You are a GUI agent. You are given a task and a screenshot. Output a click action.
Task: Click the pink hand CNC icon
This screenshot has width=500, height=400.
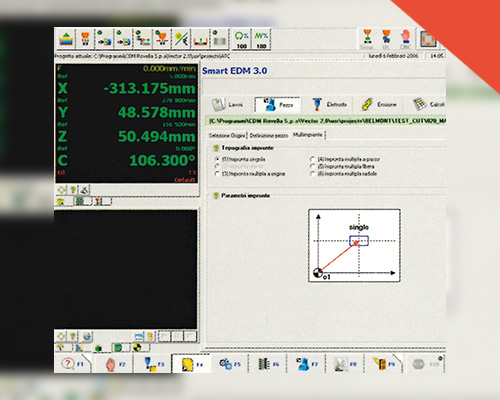[x=405, y=39]
